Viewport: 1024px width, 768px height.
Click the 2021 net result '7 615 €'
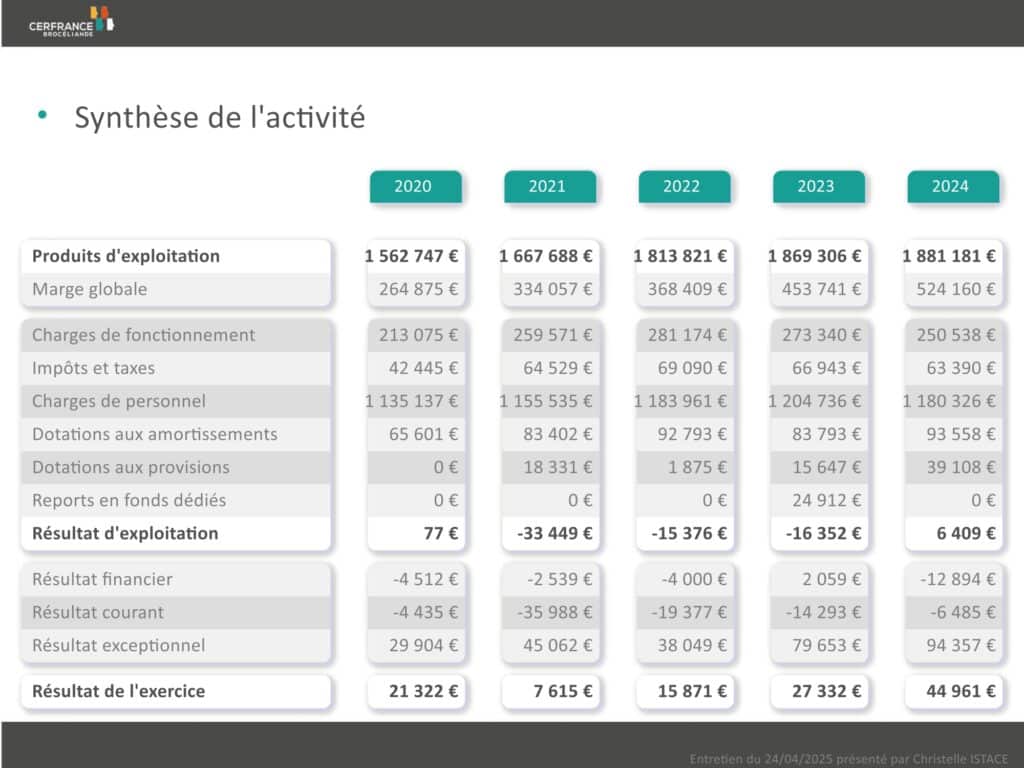(563, 691)
